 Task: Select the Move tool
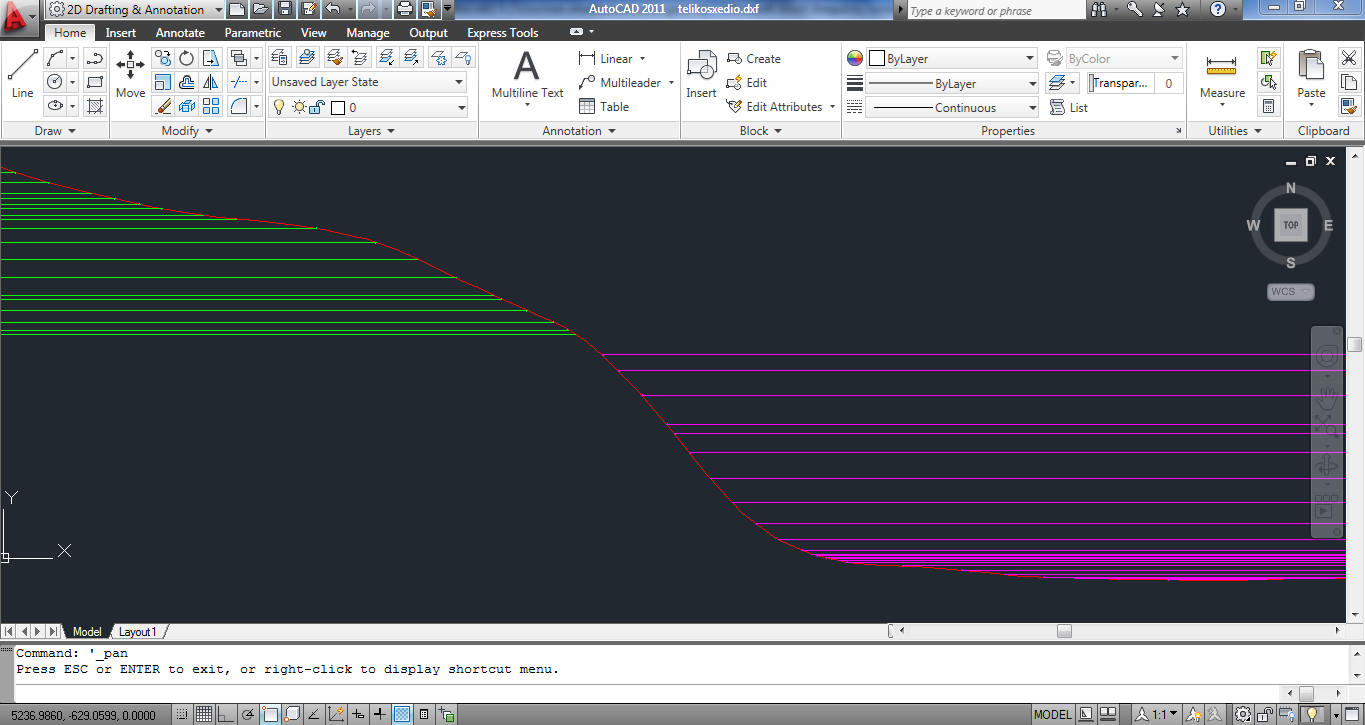tap(130, 74)
